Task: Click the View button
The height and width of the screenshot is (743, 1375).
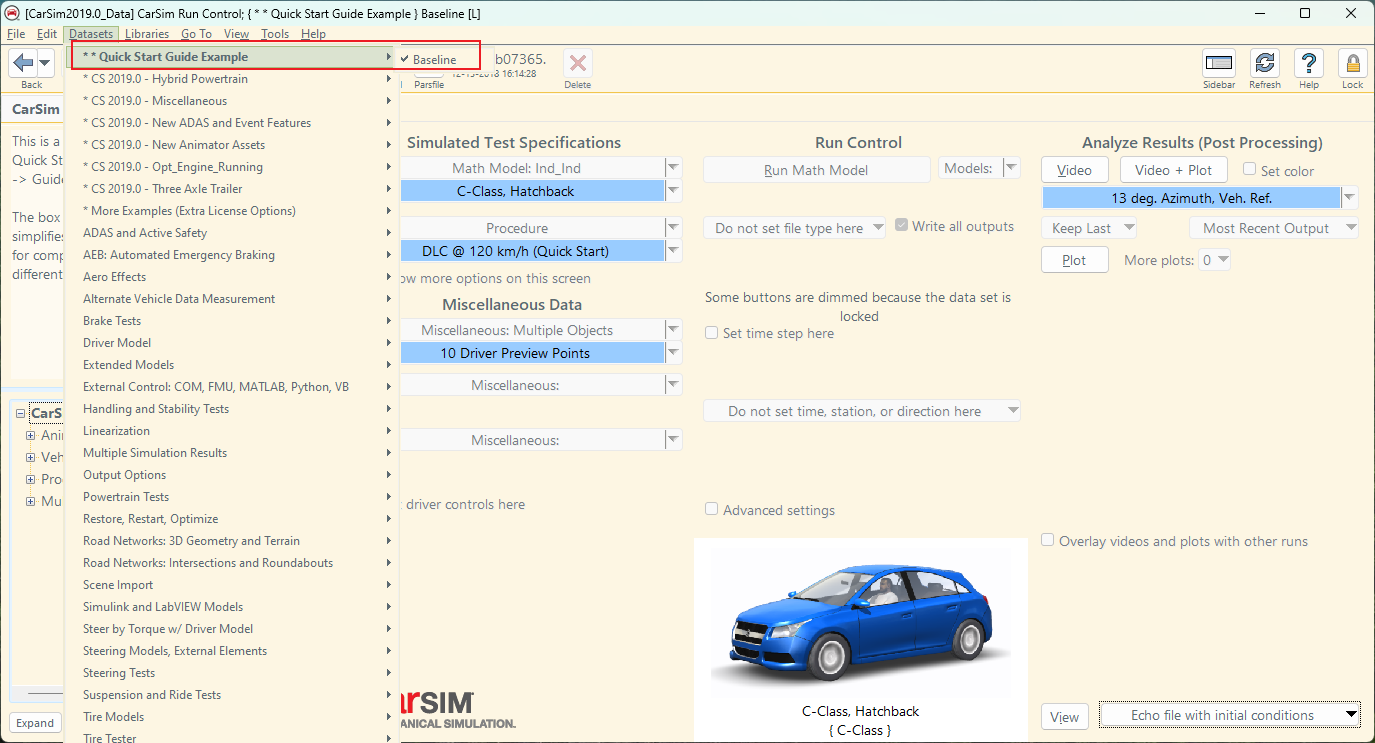Action: coord(1065,716)
